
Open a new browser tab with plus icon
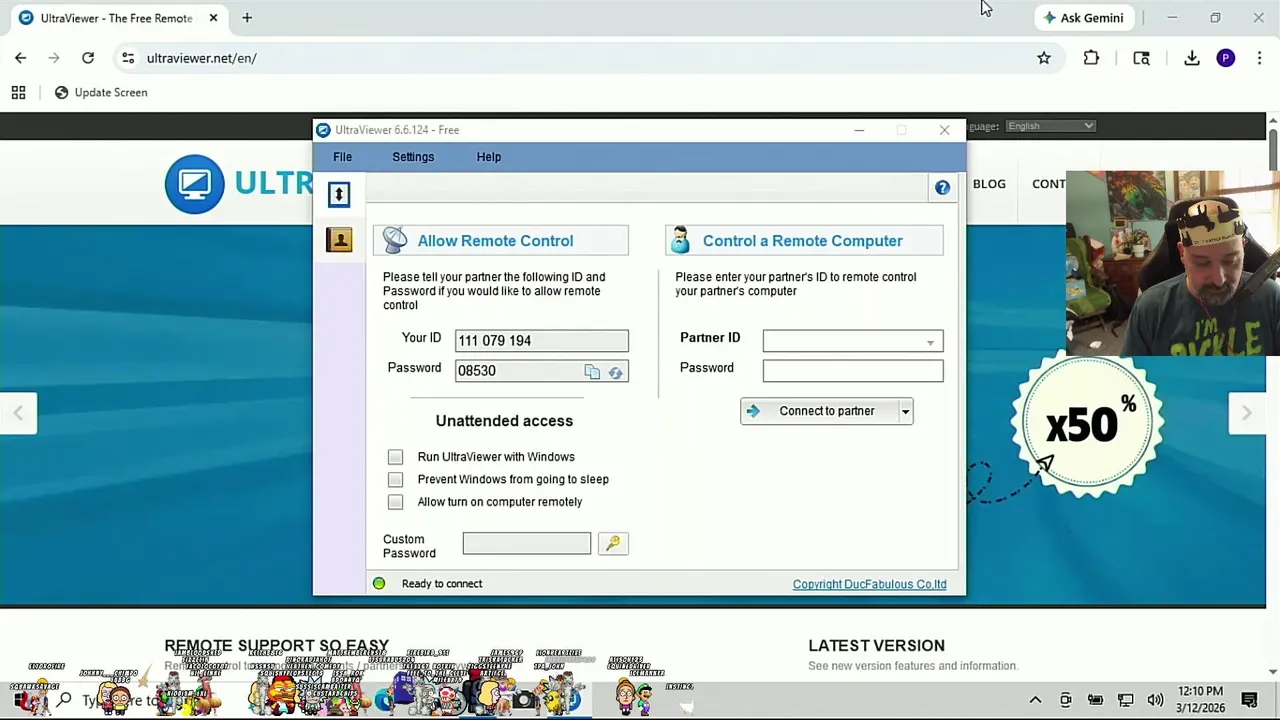[247, 18]
